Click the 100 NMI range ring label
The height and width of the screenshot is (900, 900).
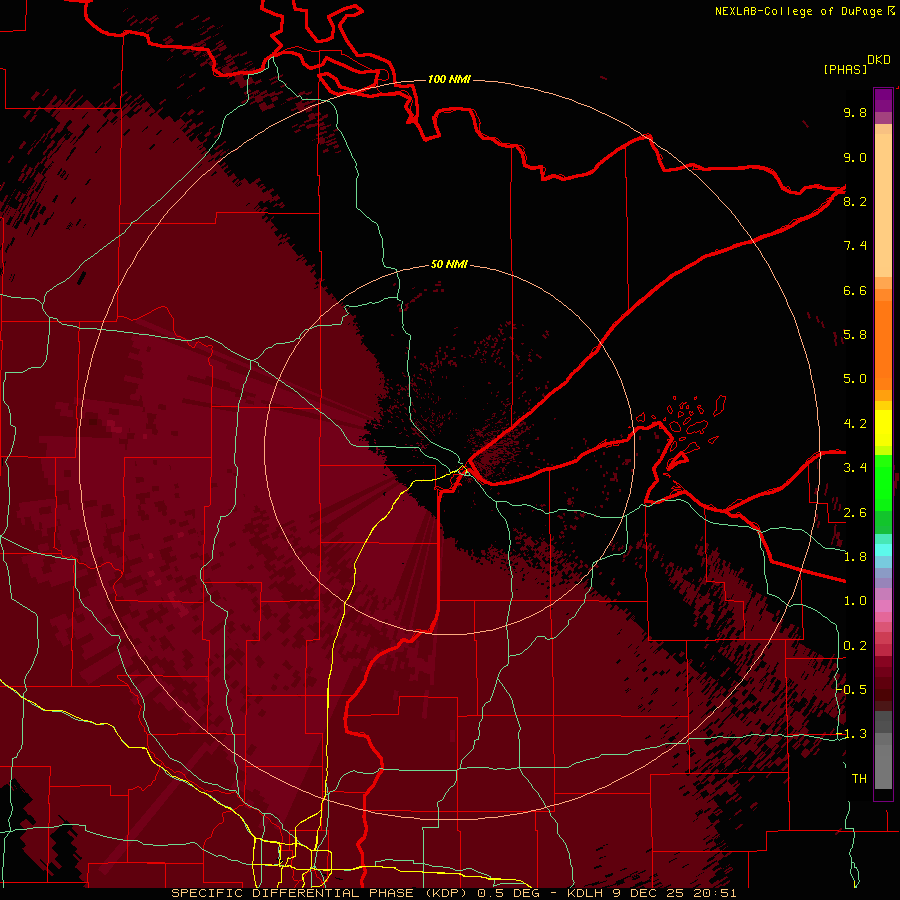pos(449,79)
